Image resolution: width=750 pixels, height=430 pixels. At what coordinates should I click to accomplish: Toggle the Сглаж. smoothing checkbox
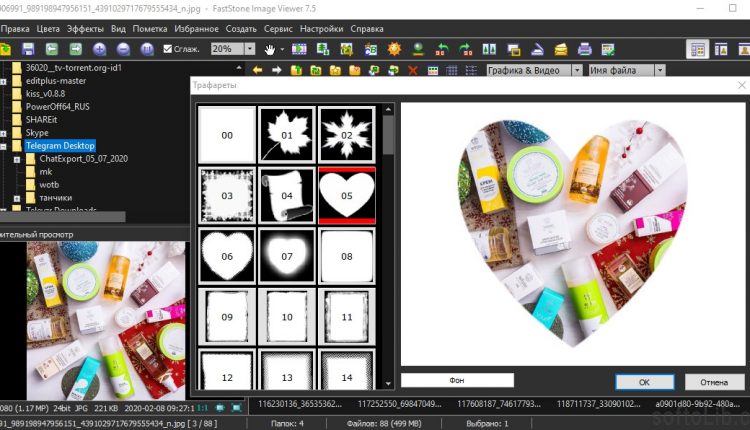click(x=167, y=49)
